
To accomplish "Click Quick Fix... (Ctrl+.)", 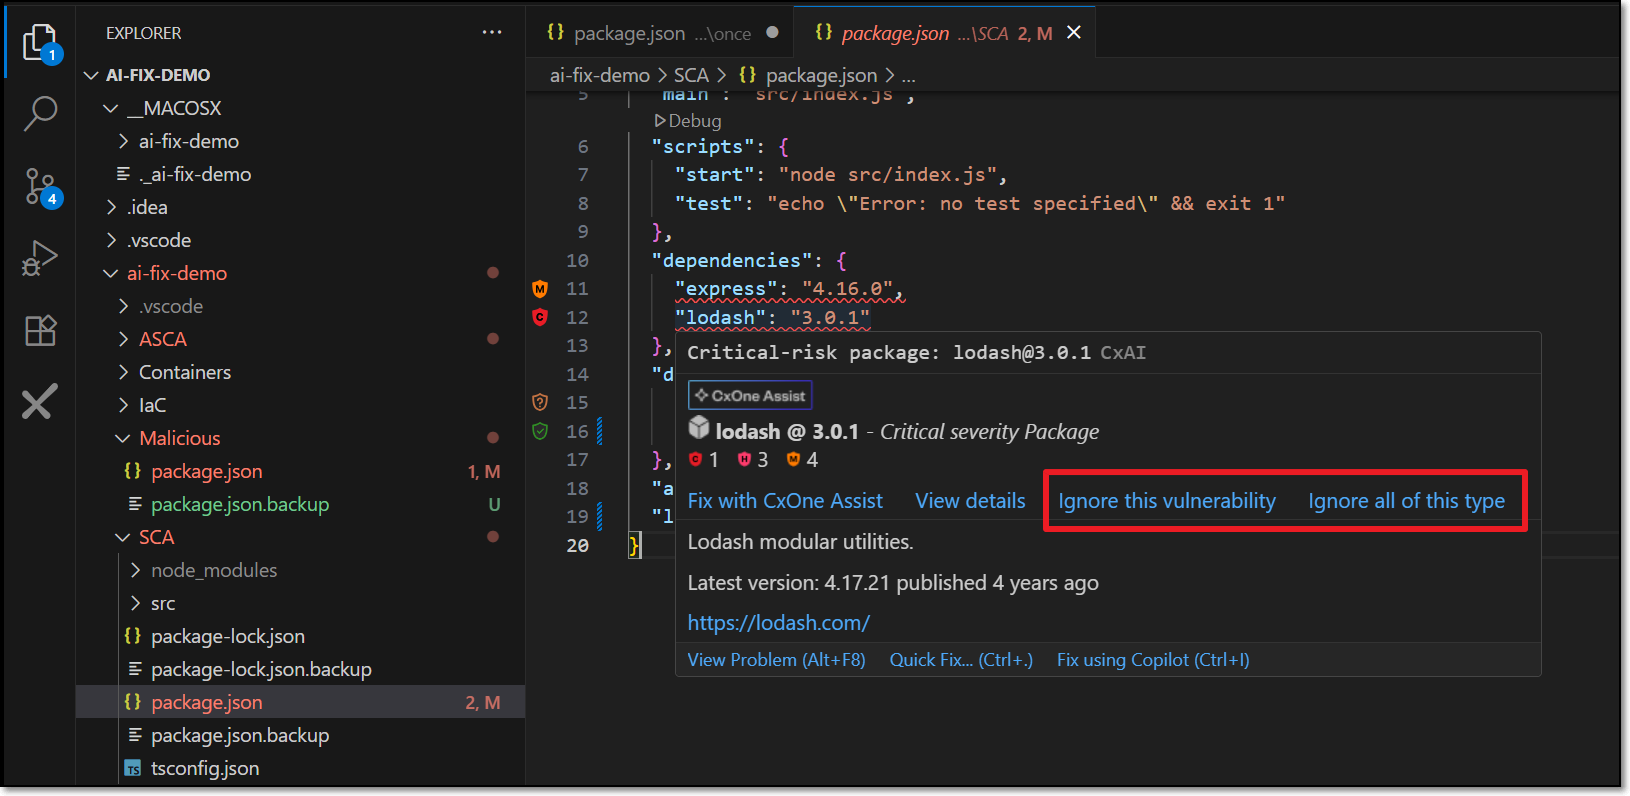I will 961,660.
